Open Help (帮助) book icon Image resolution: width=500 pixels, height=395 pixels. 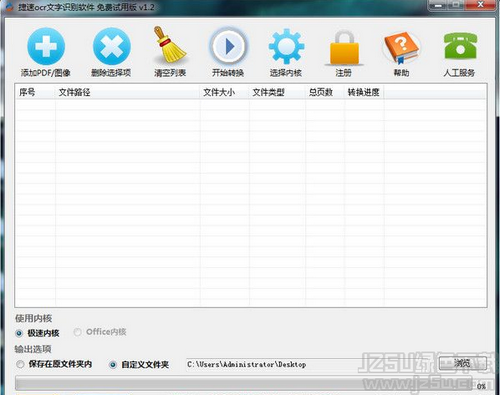(401, 48)
